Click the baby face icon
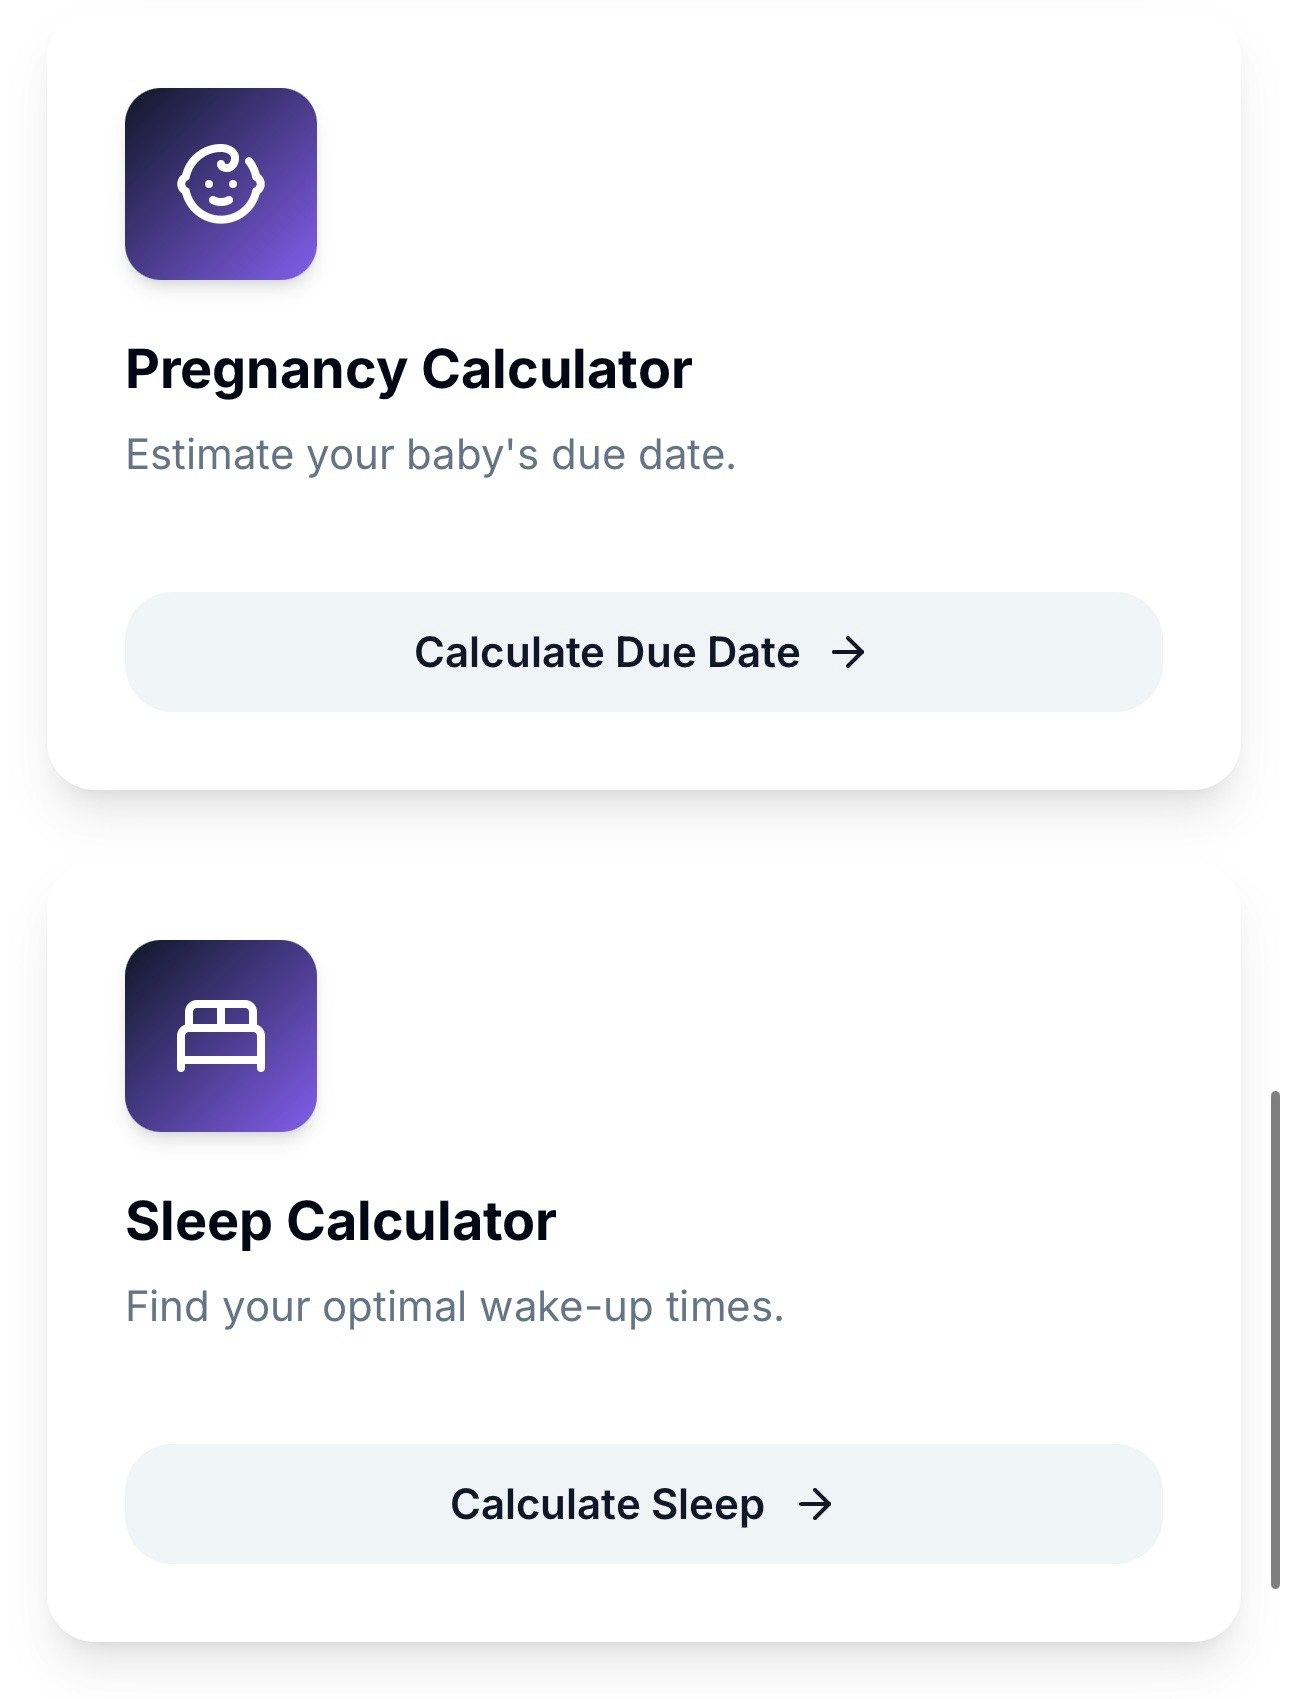Screen dimensions: 1289x1699 click(x=220, y=184)
